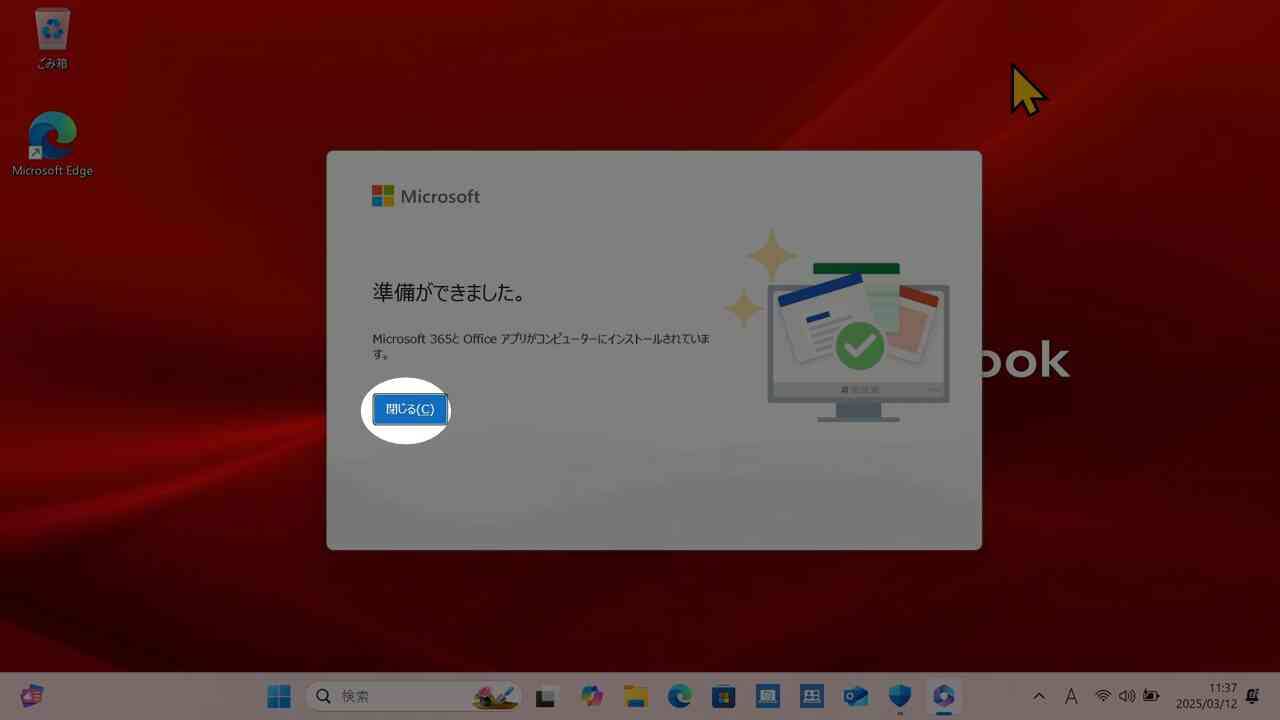Open the Windows Start menu
Image resolution: width=1280 pixels, height=720 pixels.
click(x=279, y=696)
